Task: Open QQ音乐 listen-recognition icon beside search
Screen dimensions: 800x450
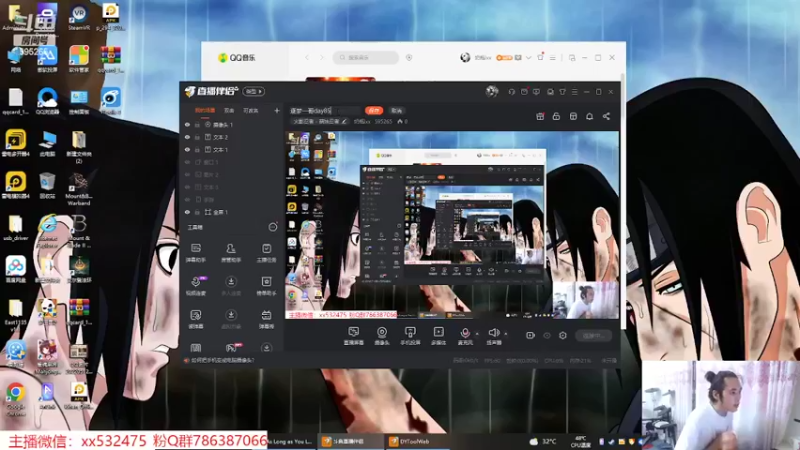Action: (409, 58)
